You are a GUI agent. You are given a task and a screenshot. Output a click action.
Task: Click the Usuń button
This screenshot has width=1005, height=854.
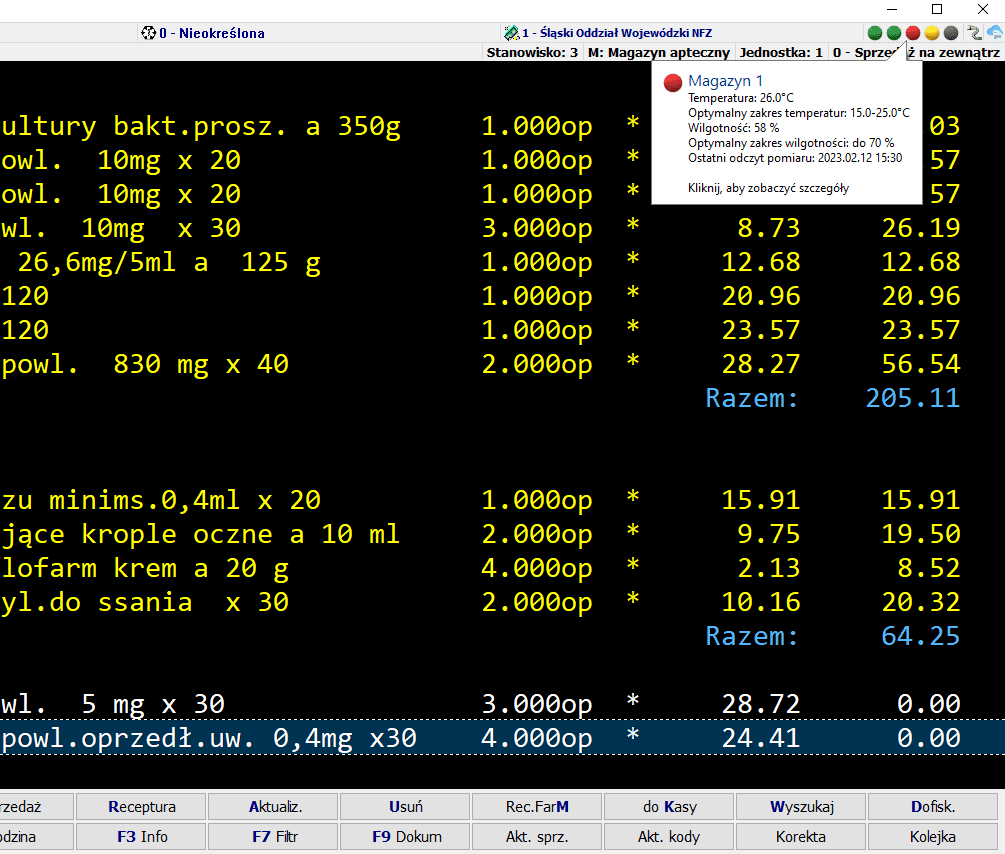(x=406, y=807)
